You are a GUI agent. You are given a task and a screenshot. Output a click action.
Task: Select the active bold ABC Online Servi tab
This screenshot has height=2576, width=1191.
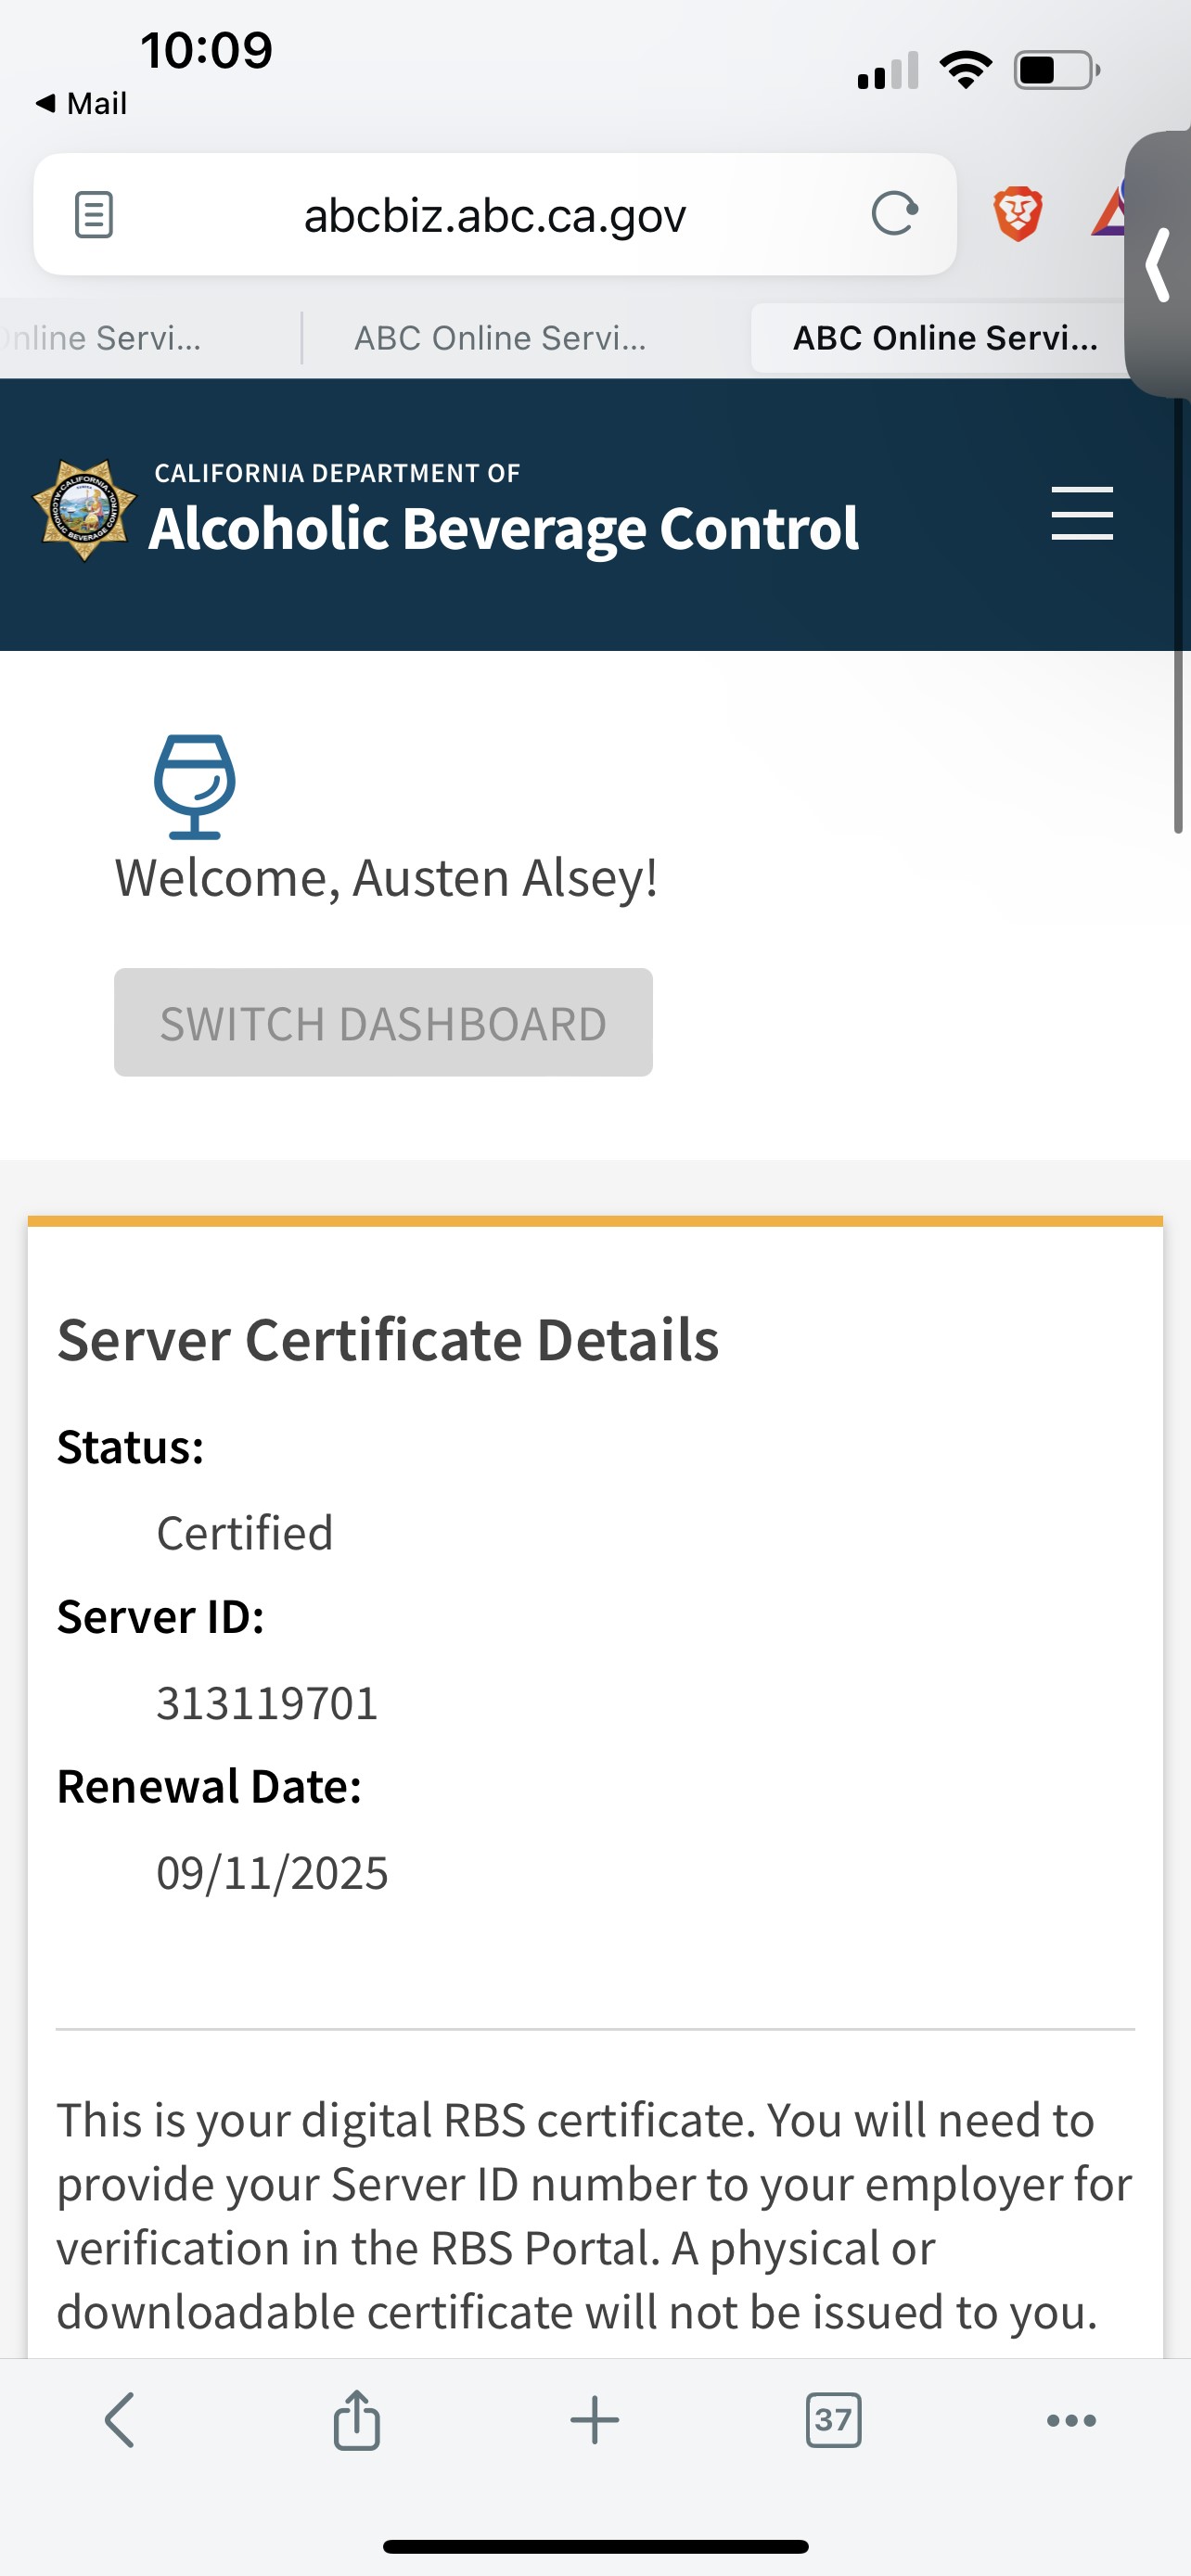tap(944, 338)
